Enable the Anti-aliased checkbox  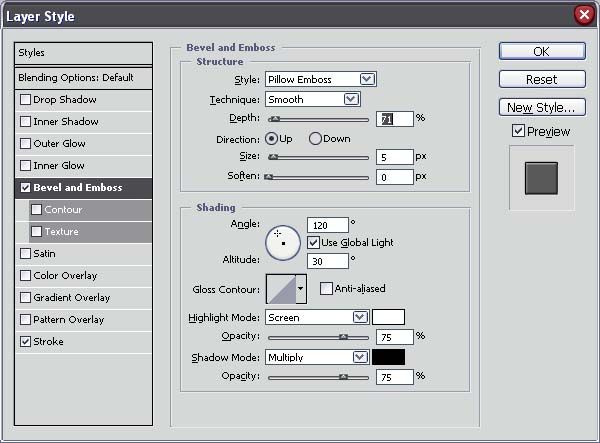click(x=326, y=288)
